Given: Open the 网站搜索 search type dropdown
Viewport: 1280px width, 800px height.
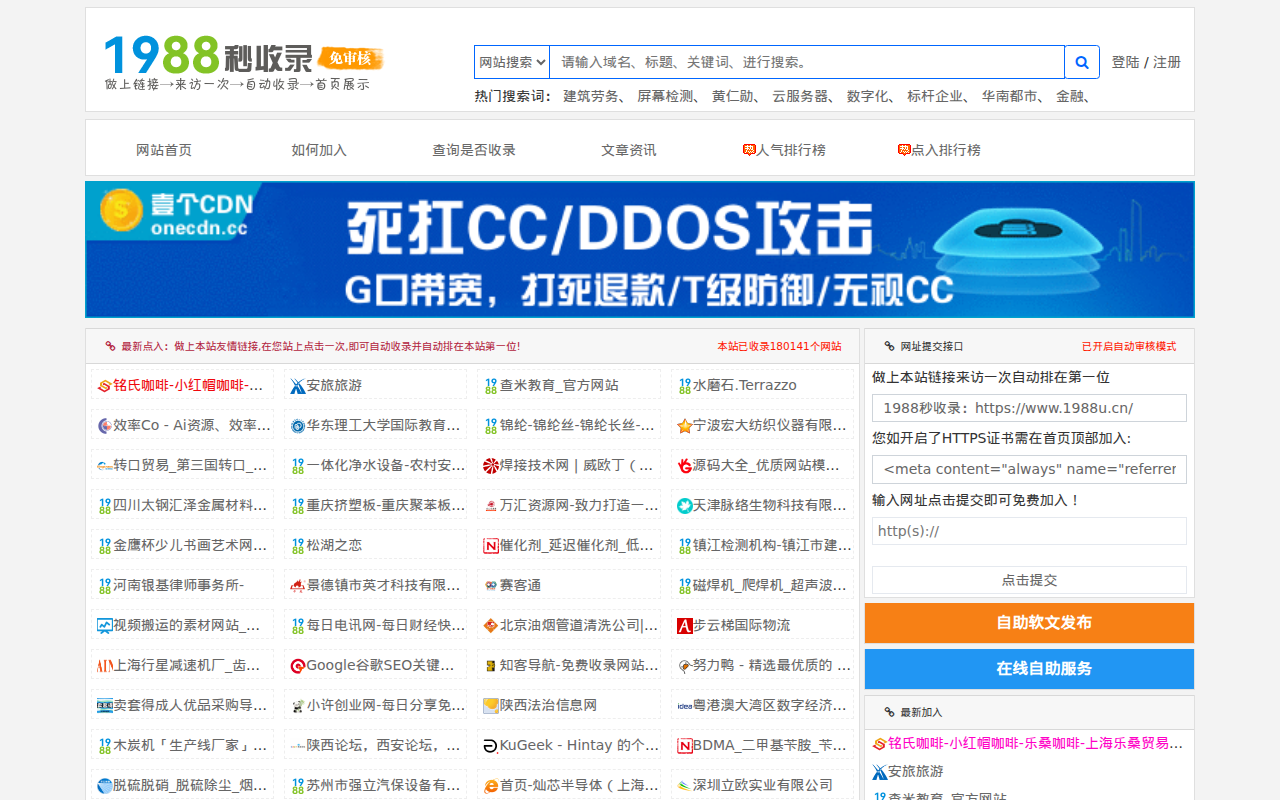Looking at the screenshot, I should coord(510,61).
